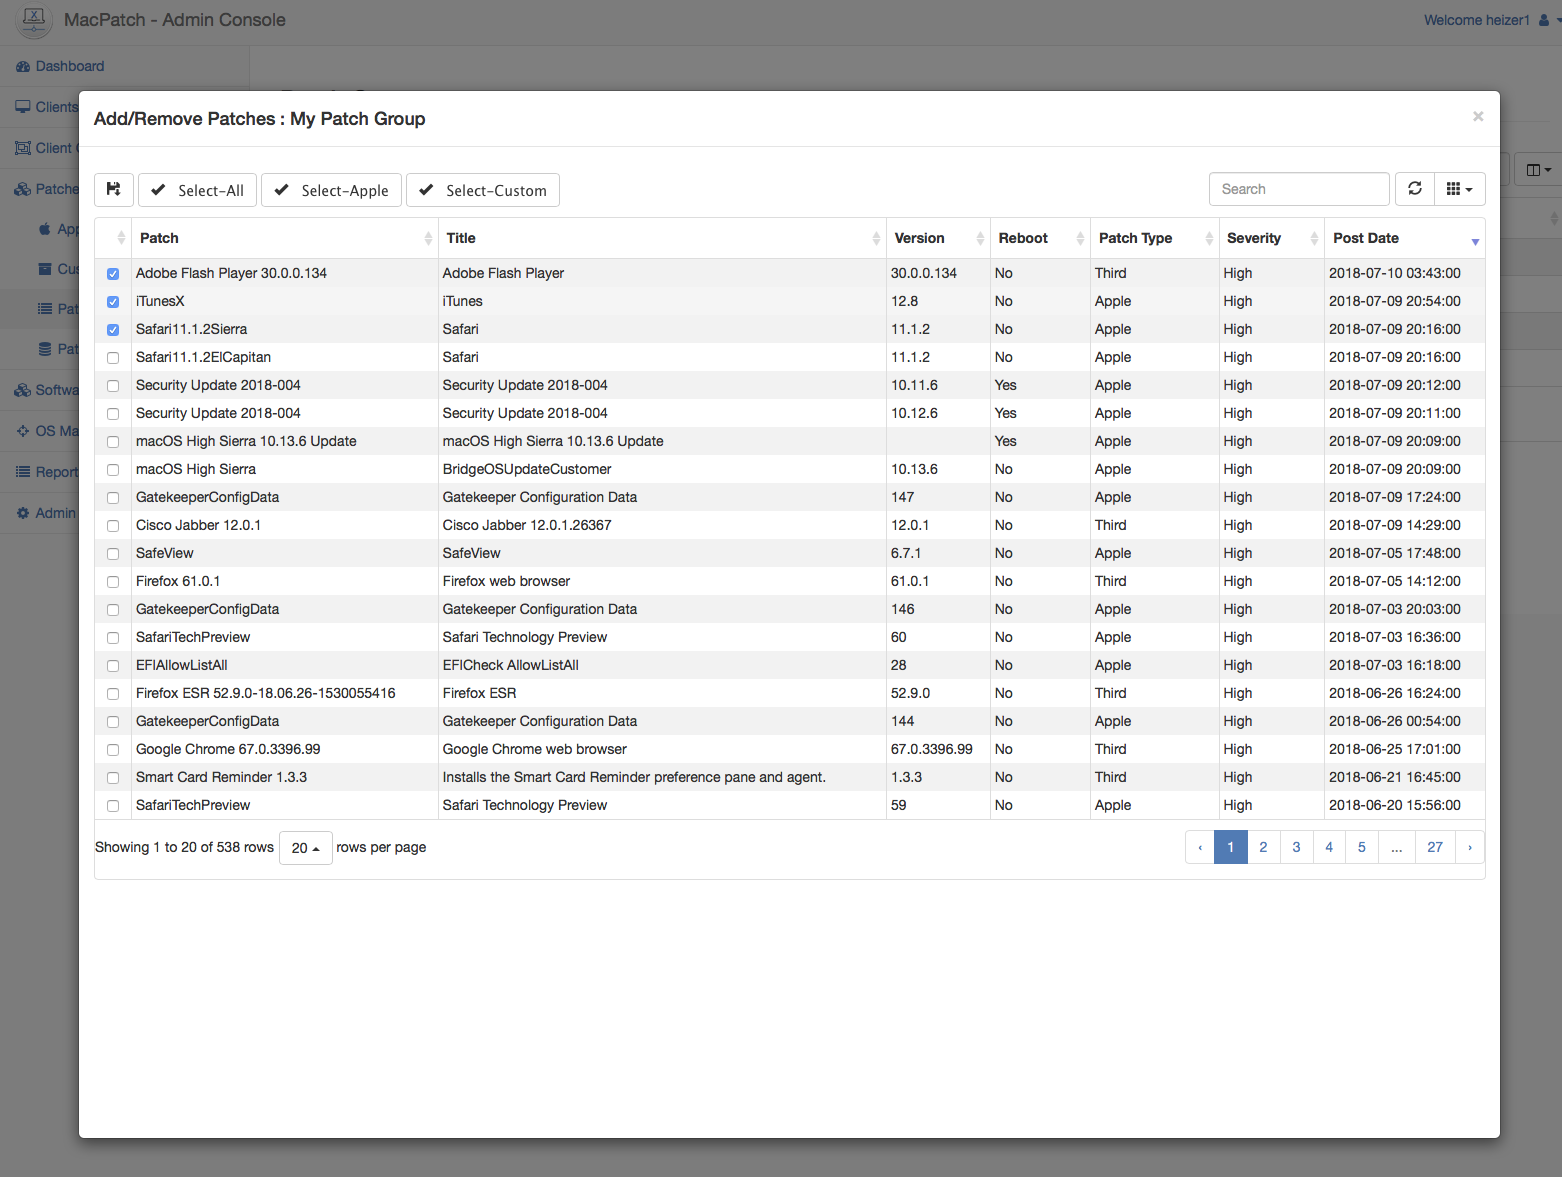Check Safari11.1.2ElCapitan checkbox

pos(113,358)
